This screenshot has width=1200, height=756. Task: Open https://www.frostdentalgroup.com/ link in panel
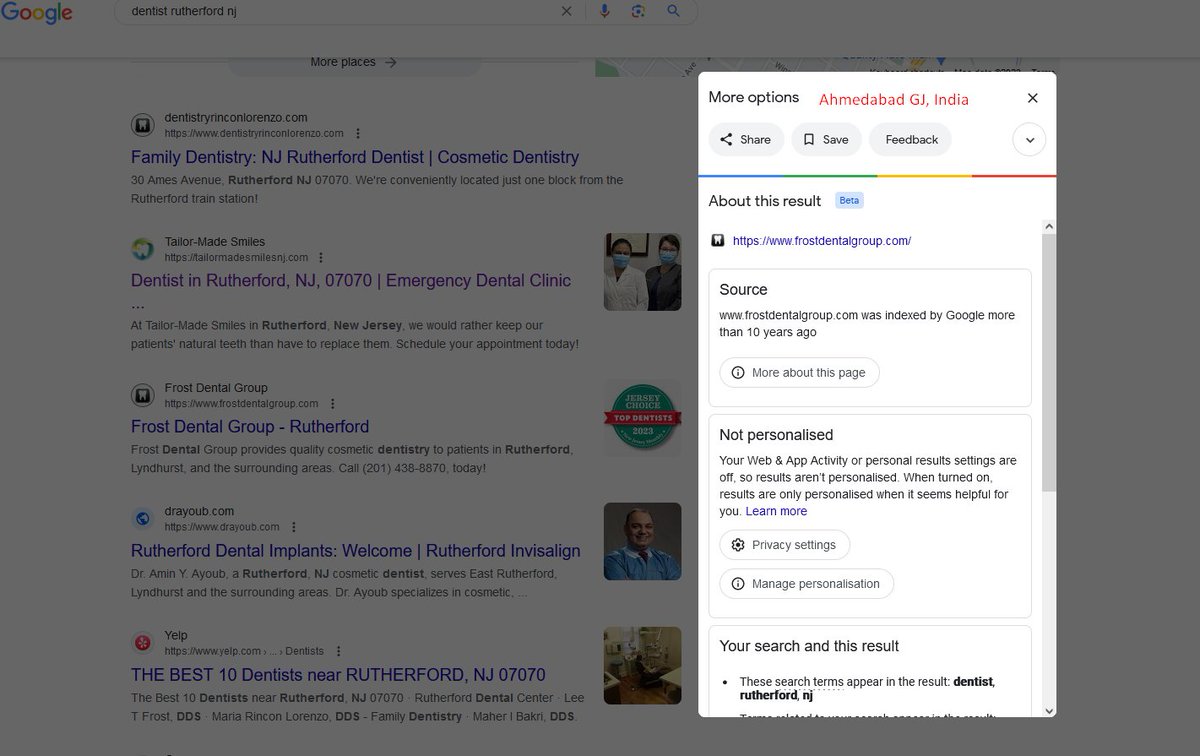(822, 241)
